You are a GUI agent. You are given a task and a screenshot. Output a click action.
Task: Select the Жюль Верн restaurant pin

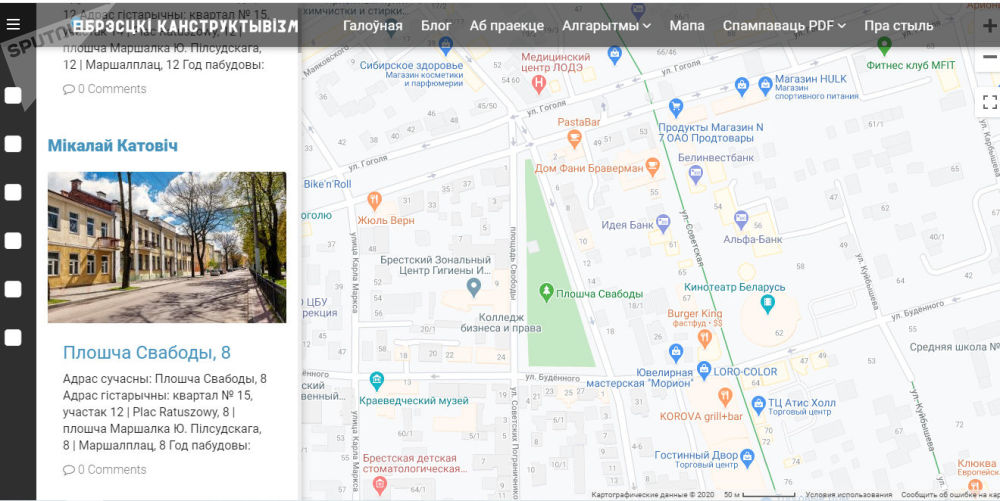tap(375, 200)
